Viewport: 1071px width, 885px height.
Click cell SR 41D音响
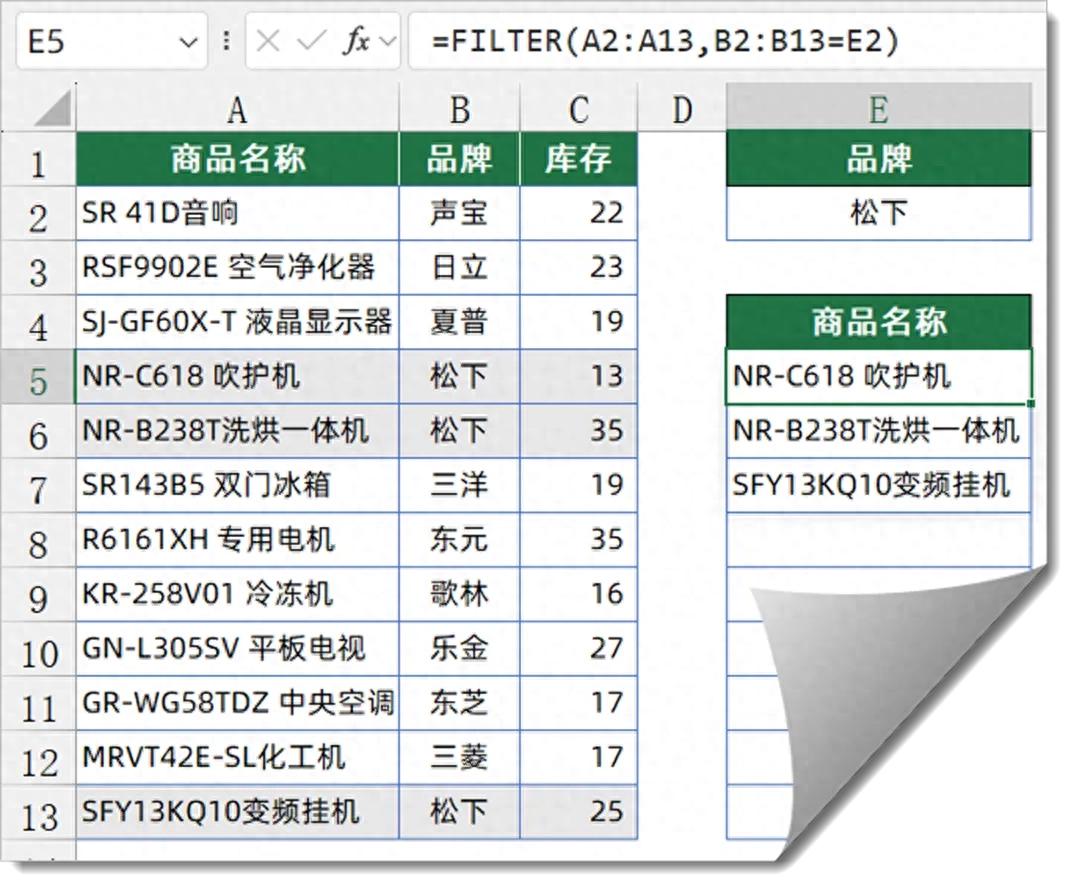[237, 214]
